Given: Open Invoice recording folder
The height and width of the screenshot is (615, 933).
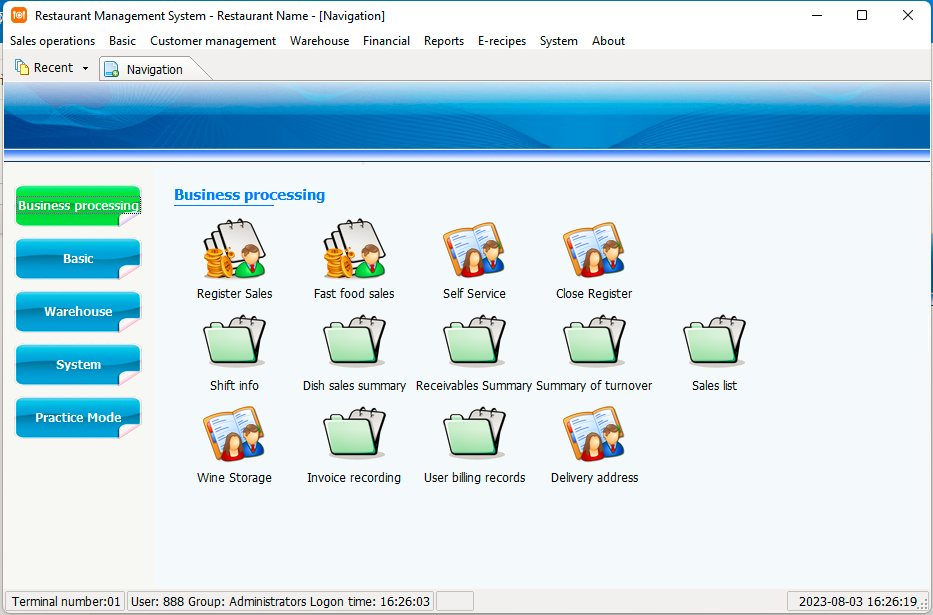Looking at the screenshot, I should (355, 432).
